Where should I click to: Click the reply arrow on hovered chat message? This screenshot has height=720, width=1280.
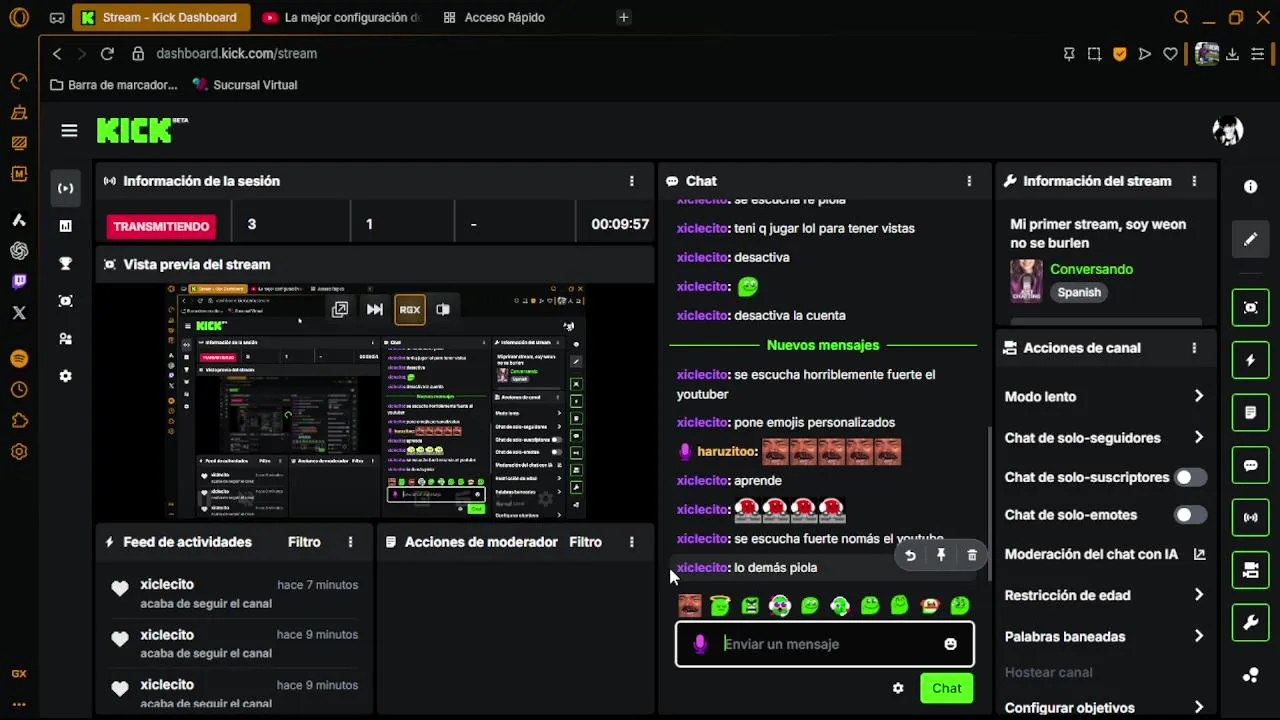910,555
